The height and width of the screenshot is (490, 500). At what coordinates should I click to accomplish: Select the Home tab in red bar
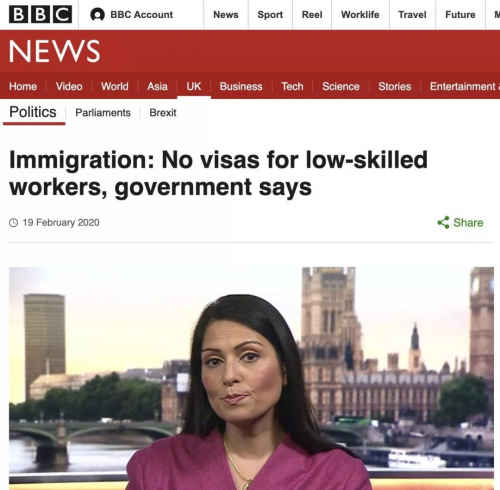click(x=23, y=86)
